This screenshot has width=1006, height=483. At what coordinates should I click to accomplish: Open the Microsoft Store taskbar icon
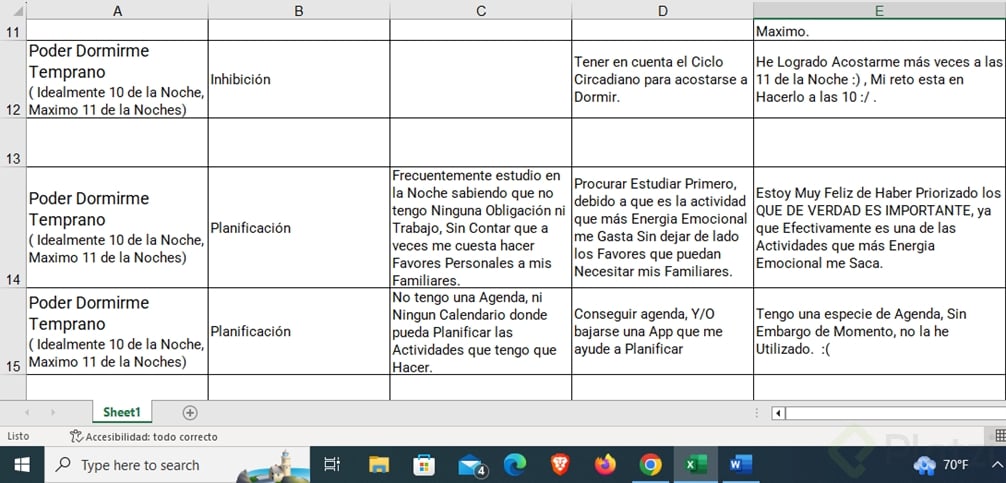pyautogui.click(x=424, y=465)
